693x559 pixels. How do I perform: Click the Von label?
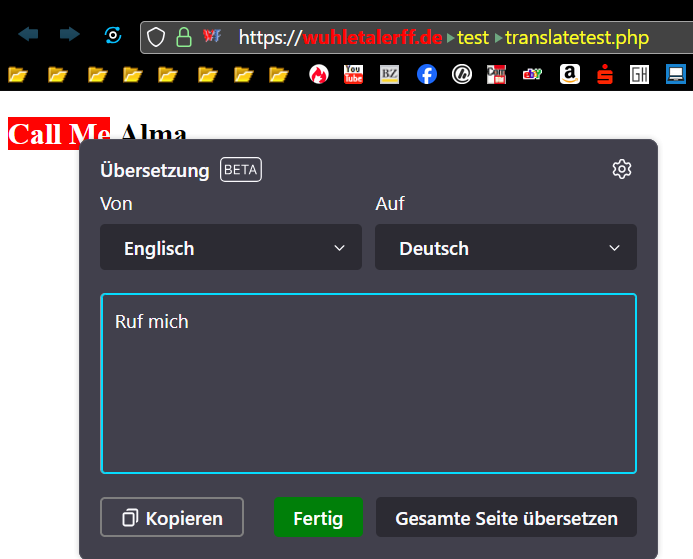click(x=116, y=204)
